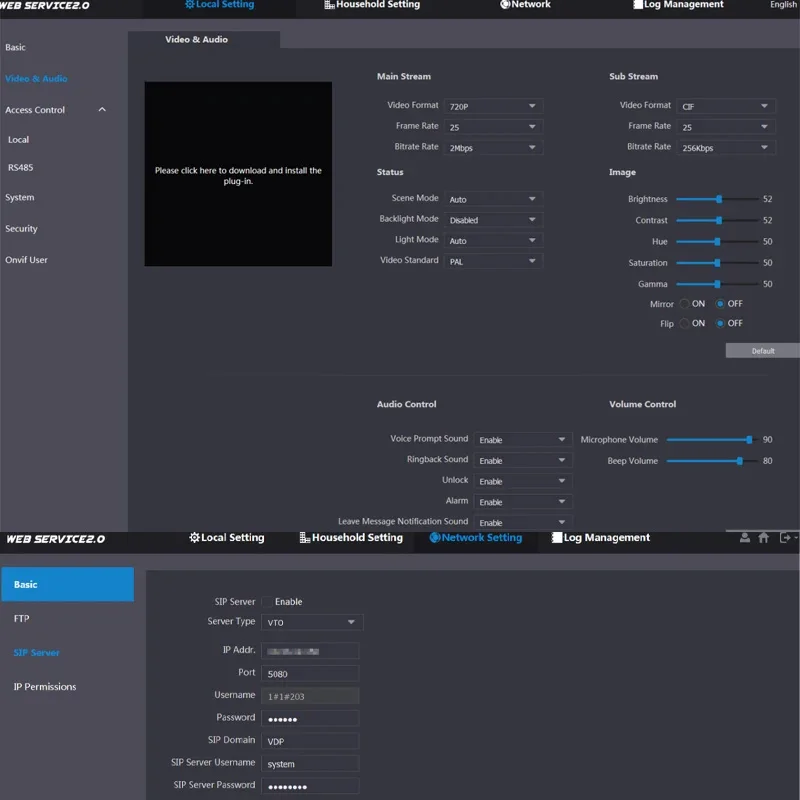
Task: Adjust the Saturation slider
Action: (x=717, y=263)
